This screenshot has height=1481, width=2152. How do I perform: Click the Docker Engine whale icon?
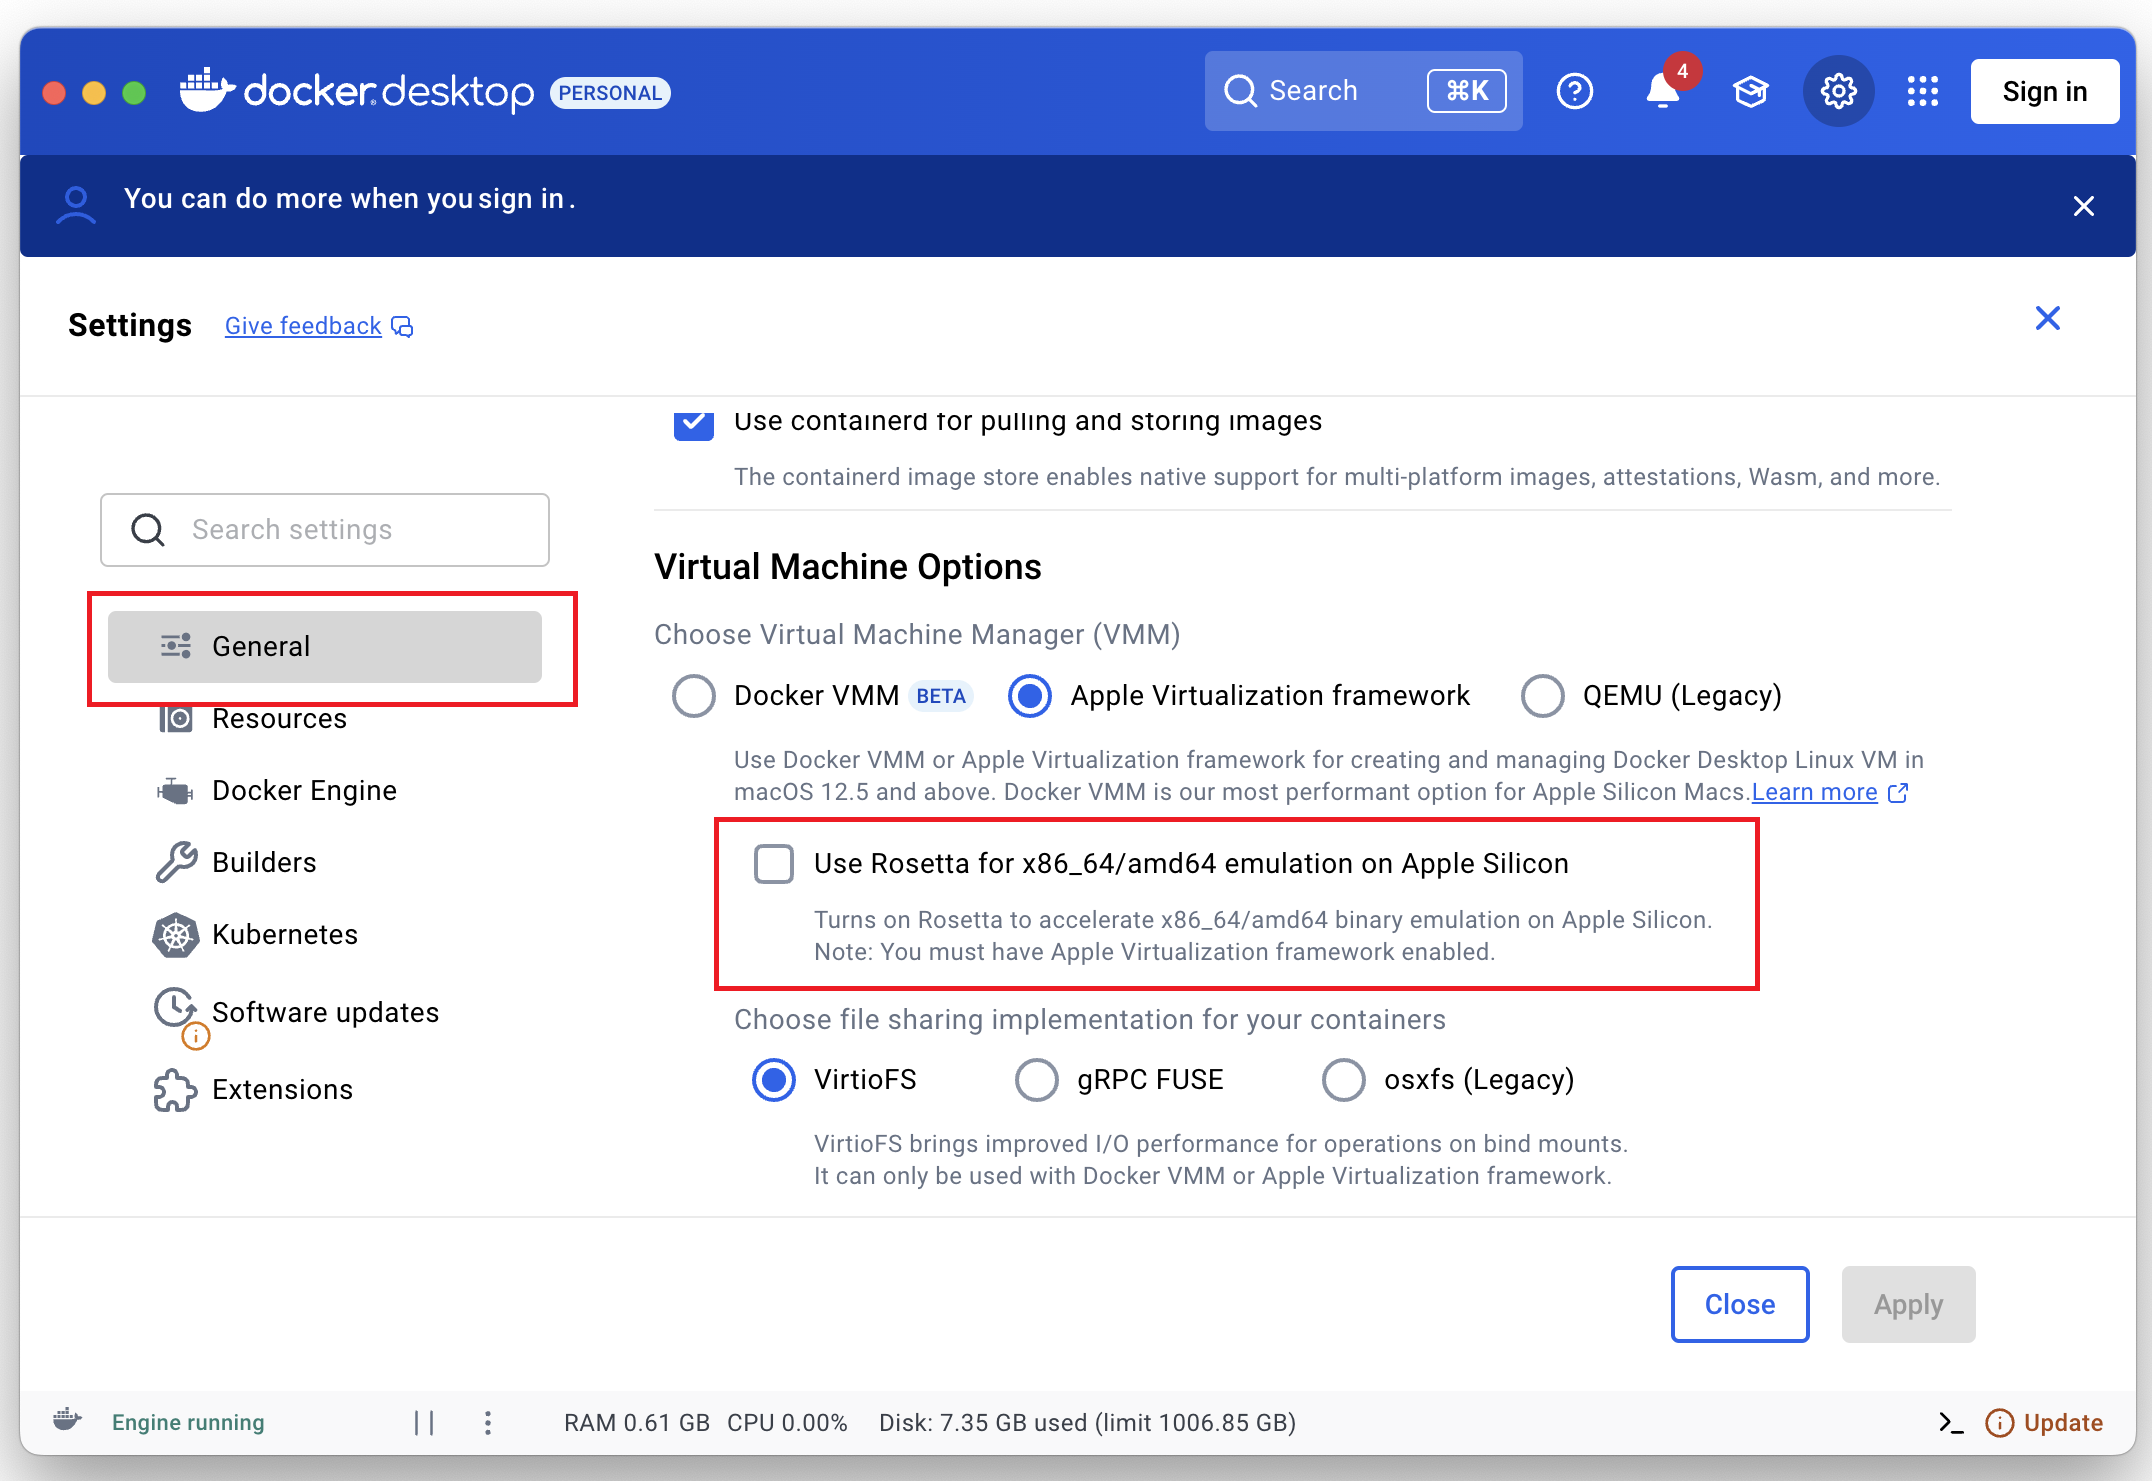click(x=176, y=790)
